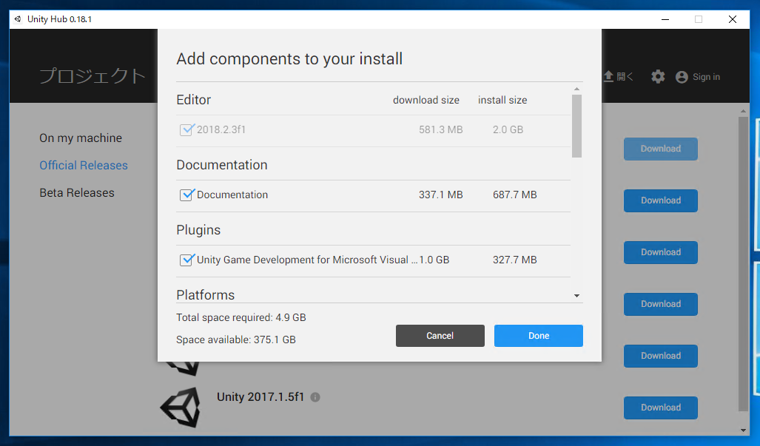Image resolution: width=760 pixels, height=446 pixels.
Task: Select Official Releases in sidebar
Action: point(83,165)
